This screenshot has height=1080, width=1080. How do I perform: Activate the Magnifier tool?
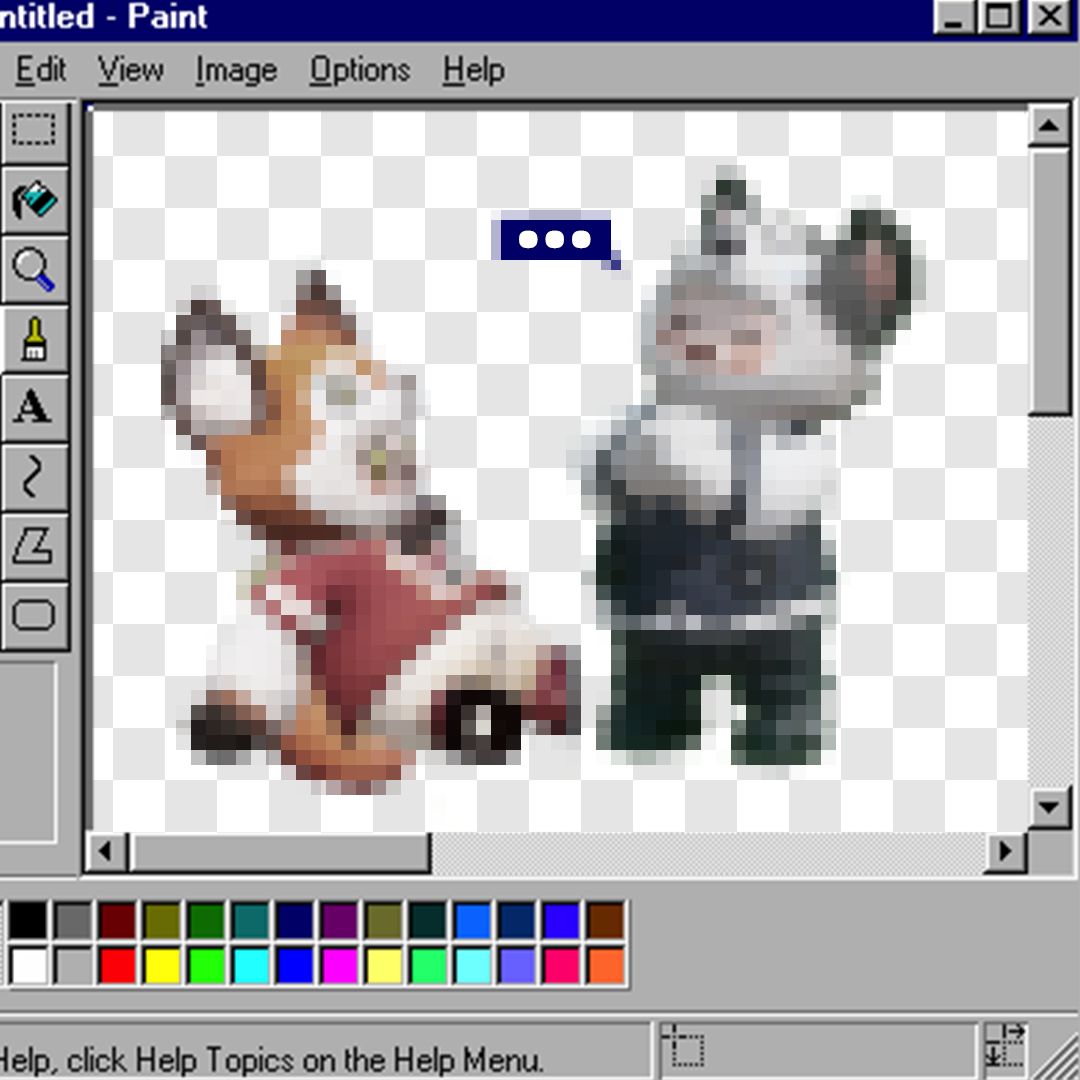(x=34, y=270)
